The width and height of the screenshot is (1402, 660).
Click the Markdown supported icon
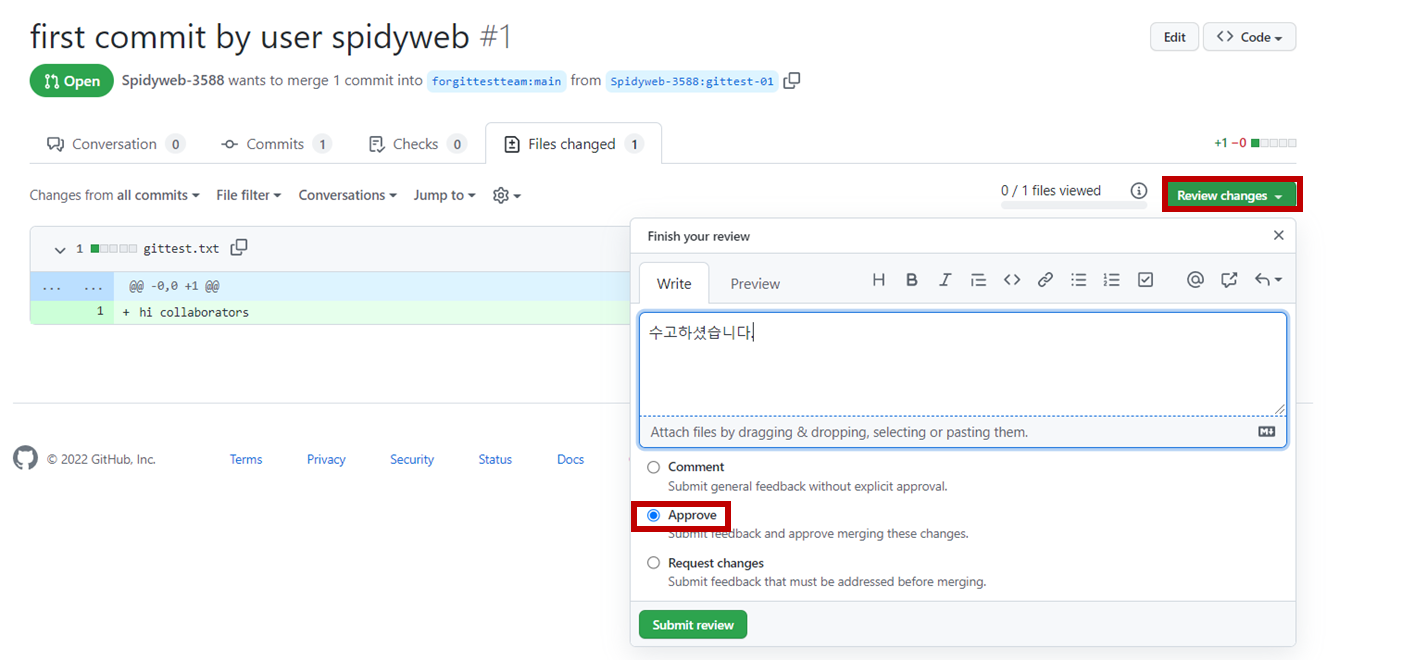(1266, 432)
